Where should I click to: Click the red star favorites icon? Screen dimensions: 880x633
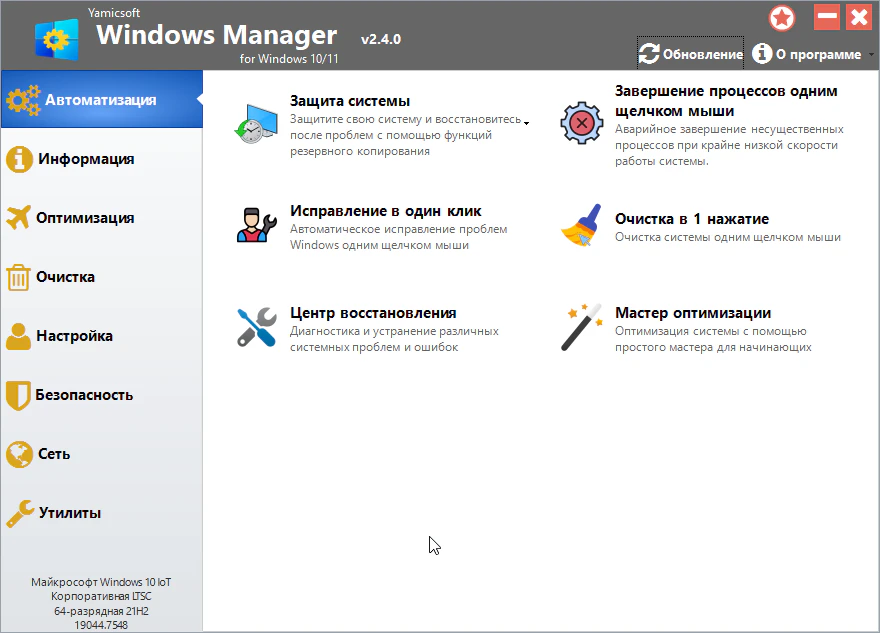782,19
